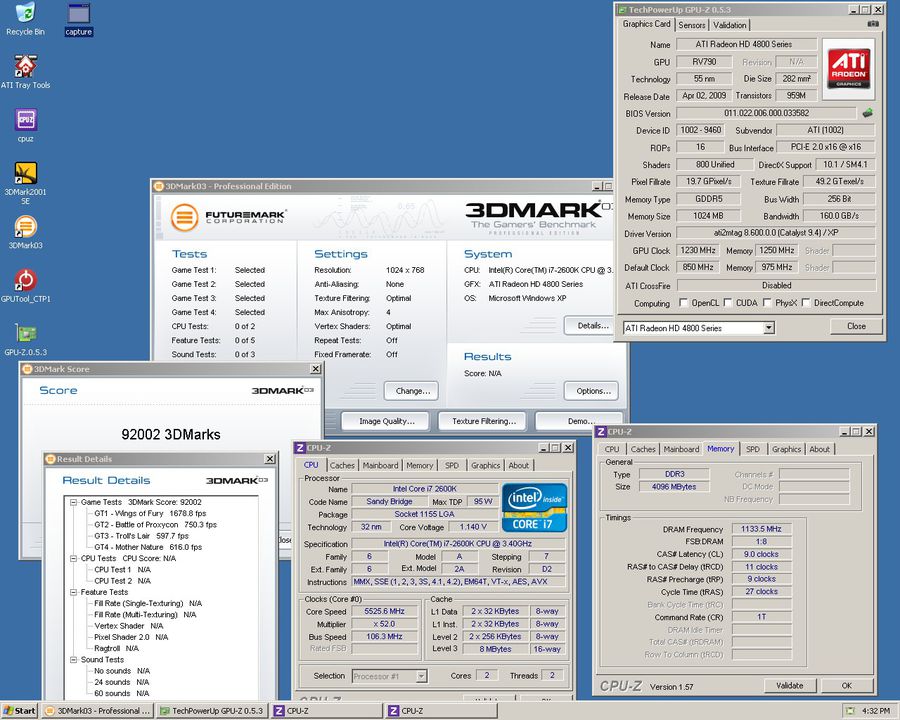Switch to TechPowerUp GPU-Z 0.5.3 taskbar button
The height and width of the screenshot is (720, 900).
click(213, 711)
